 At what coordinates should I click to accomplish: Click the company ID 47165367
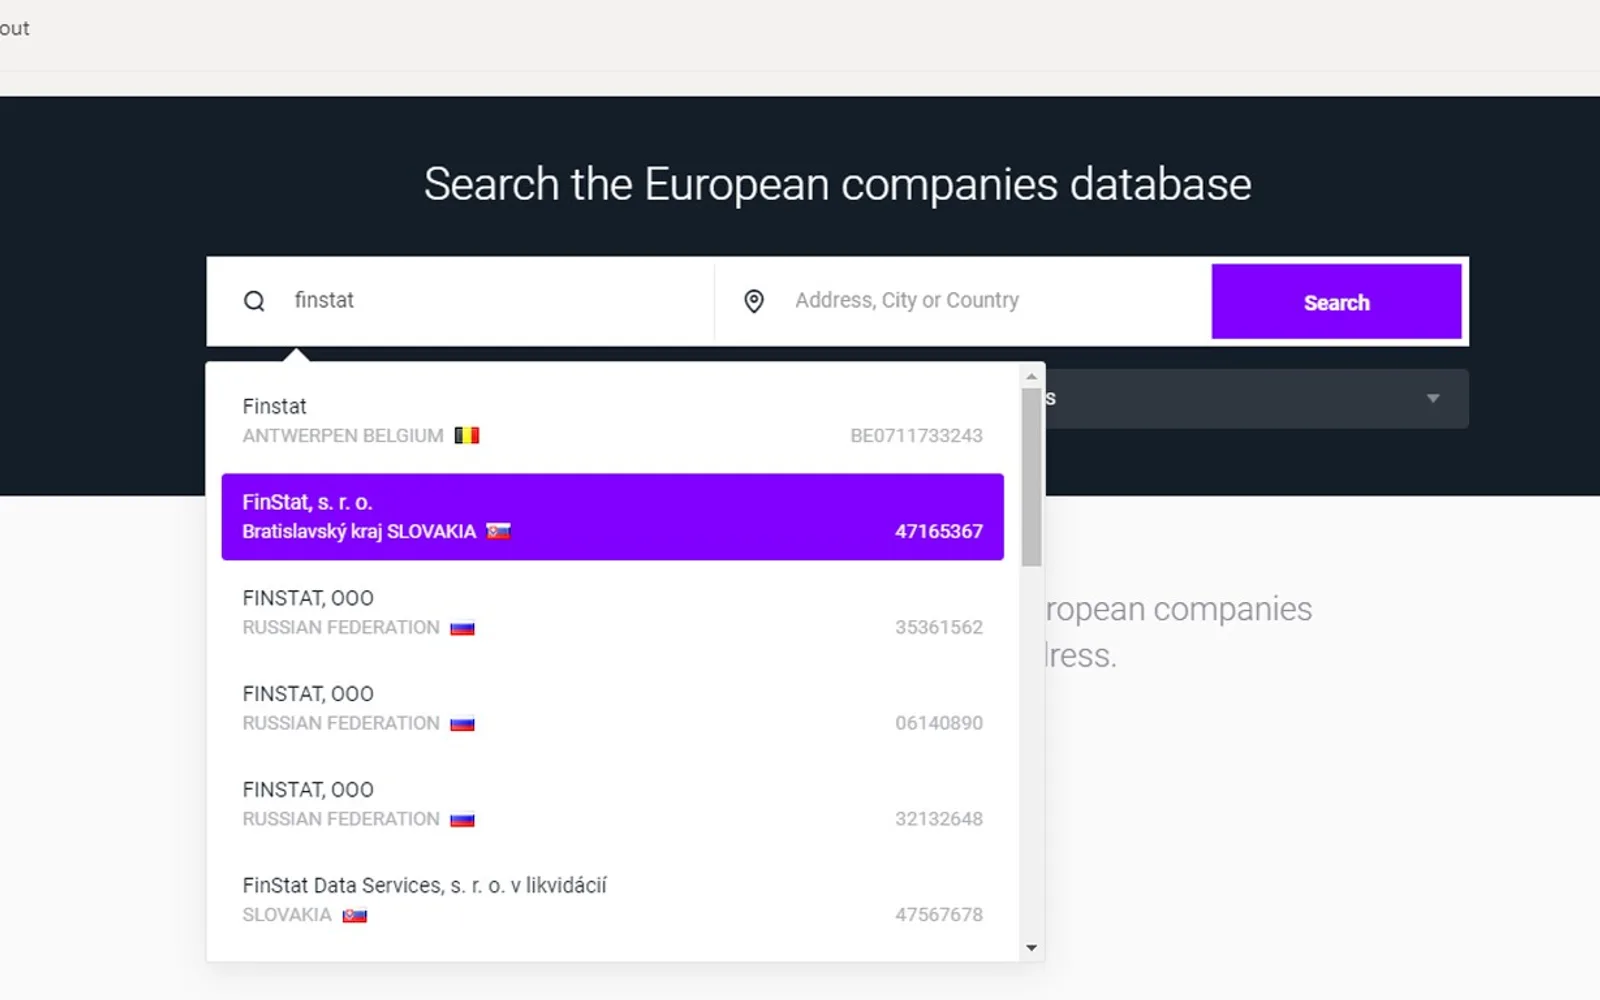coord(938,532)
